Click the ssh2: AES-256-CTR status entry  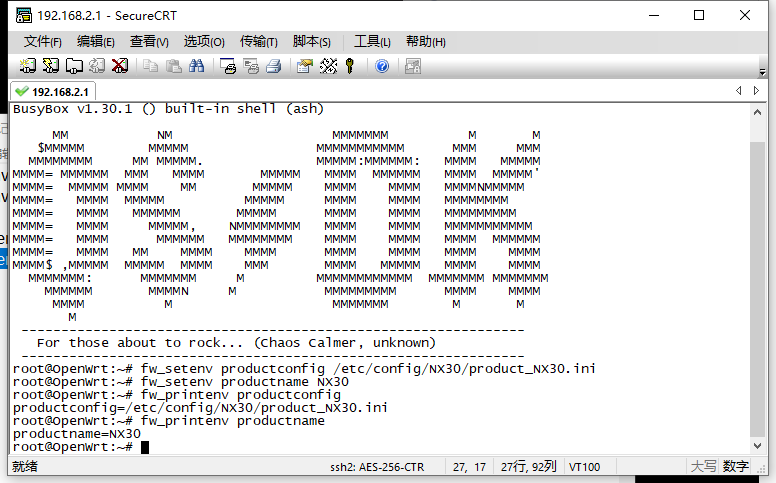coord(377,467)
